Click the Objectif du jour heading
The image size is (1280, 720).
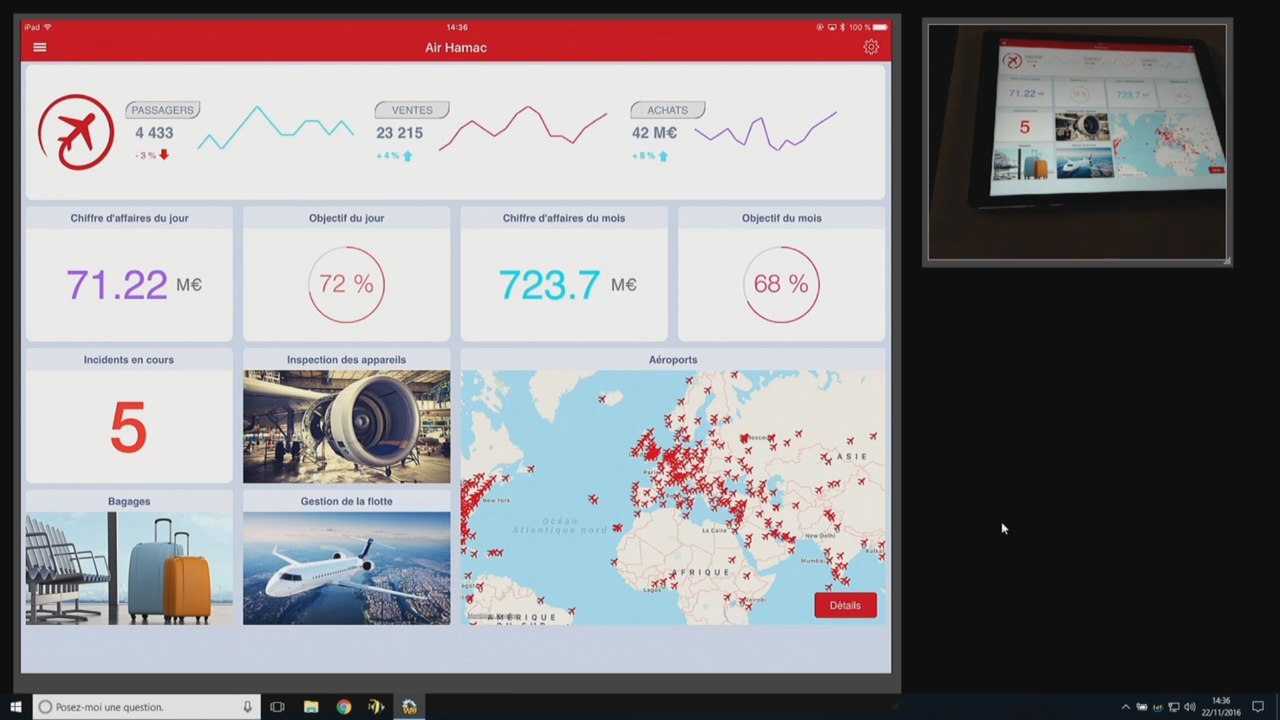pyautogui.click(x=346, y=218)
